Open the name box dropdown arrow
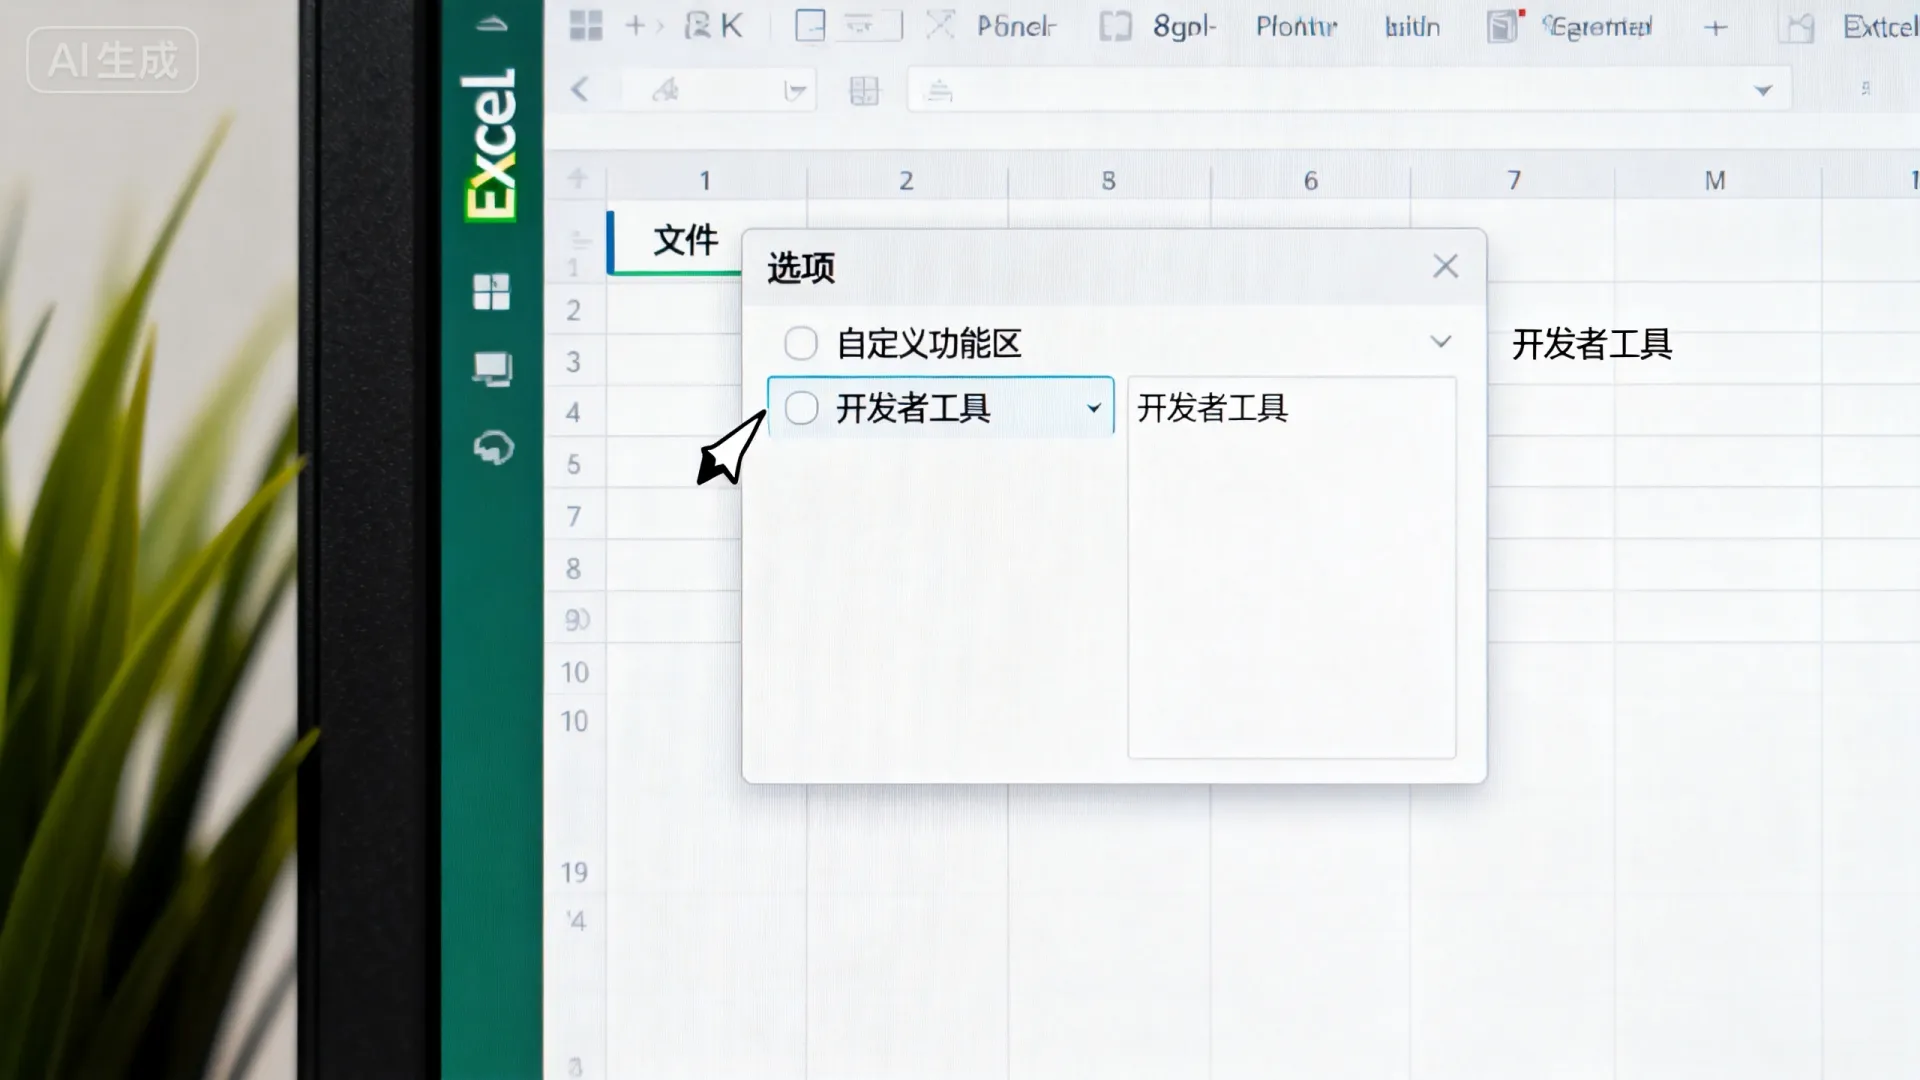This screenshot has height=1080, width=1920. 795,92
